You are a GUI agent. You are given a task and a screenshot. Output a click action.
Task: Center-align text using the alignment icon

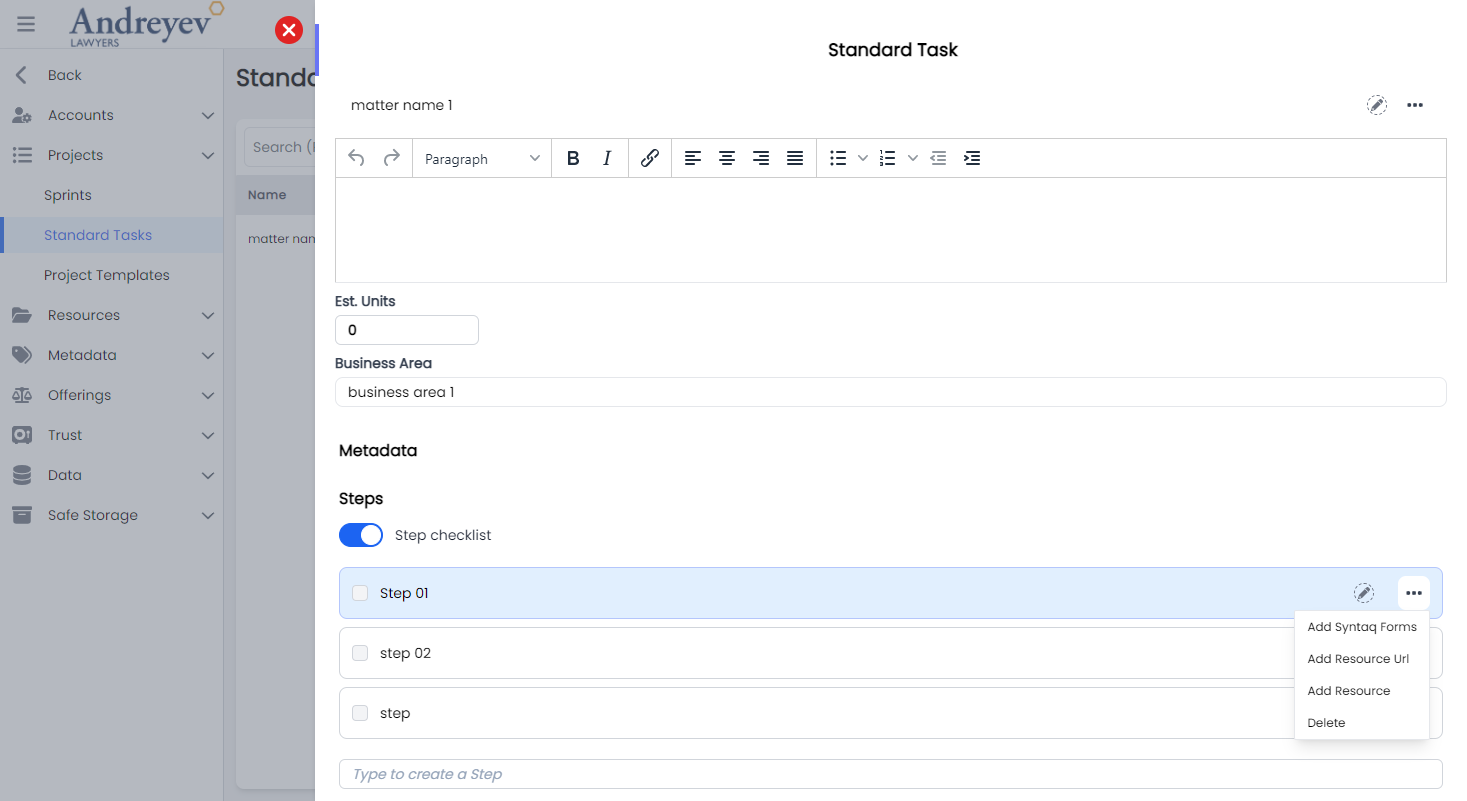point(727,157)
